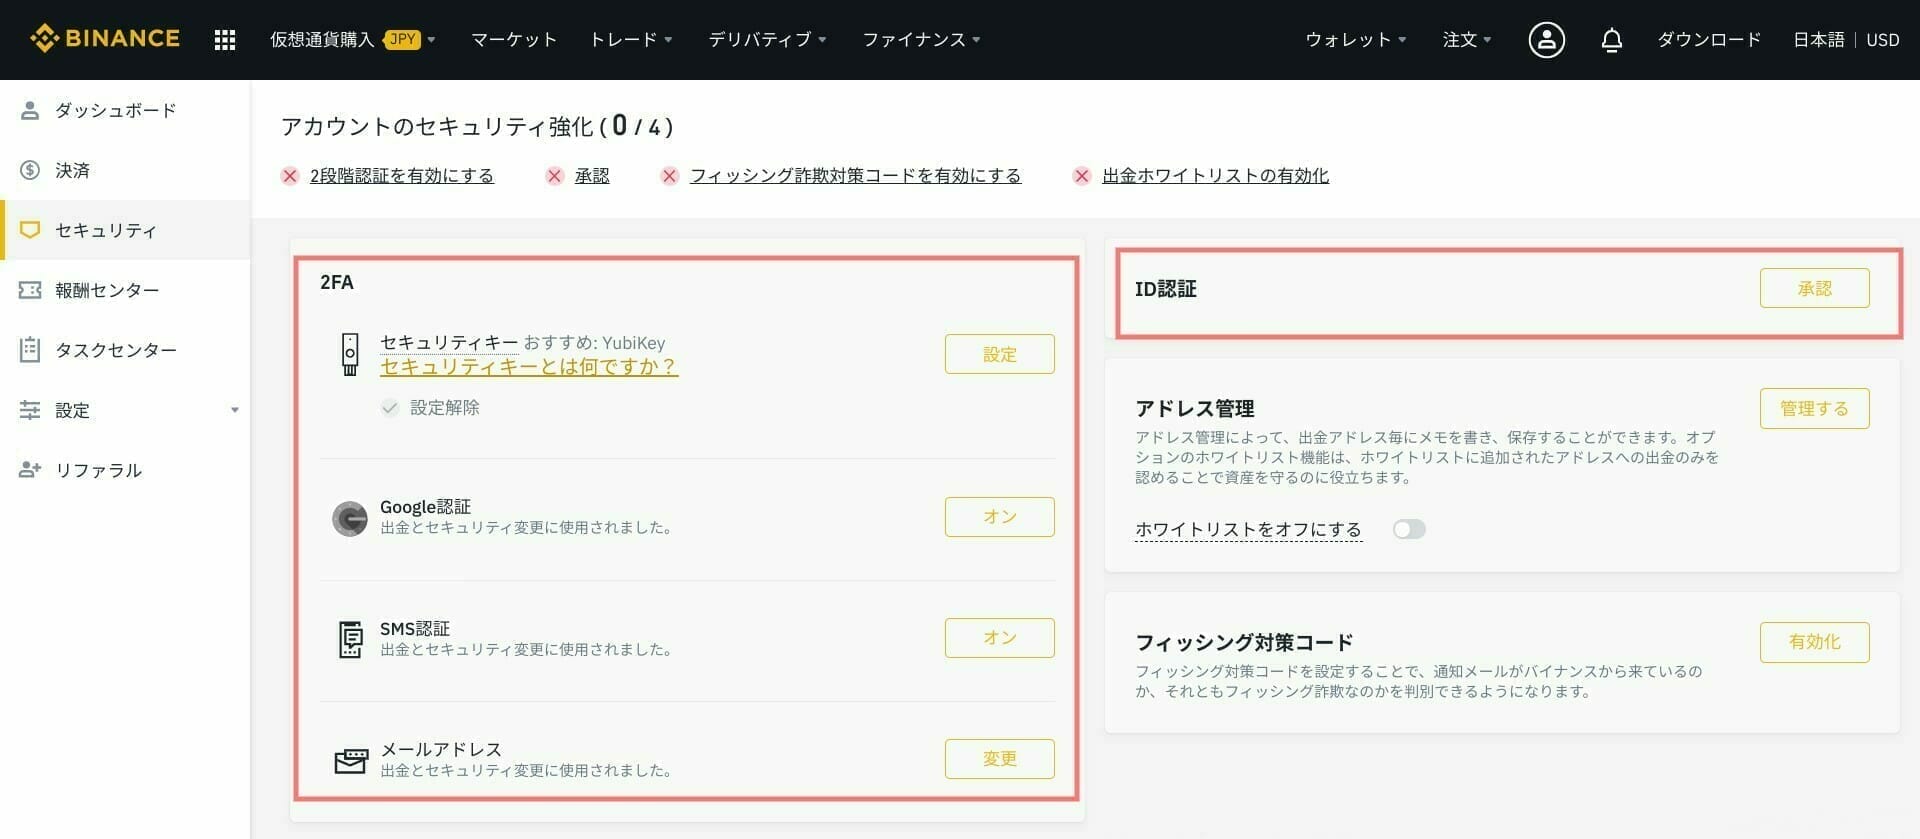This screenshot has height=839, width=1920.
Task: Click the セキュリティ shield icon in sidebar
Action: [x=30, y=230]
